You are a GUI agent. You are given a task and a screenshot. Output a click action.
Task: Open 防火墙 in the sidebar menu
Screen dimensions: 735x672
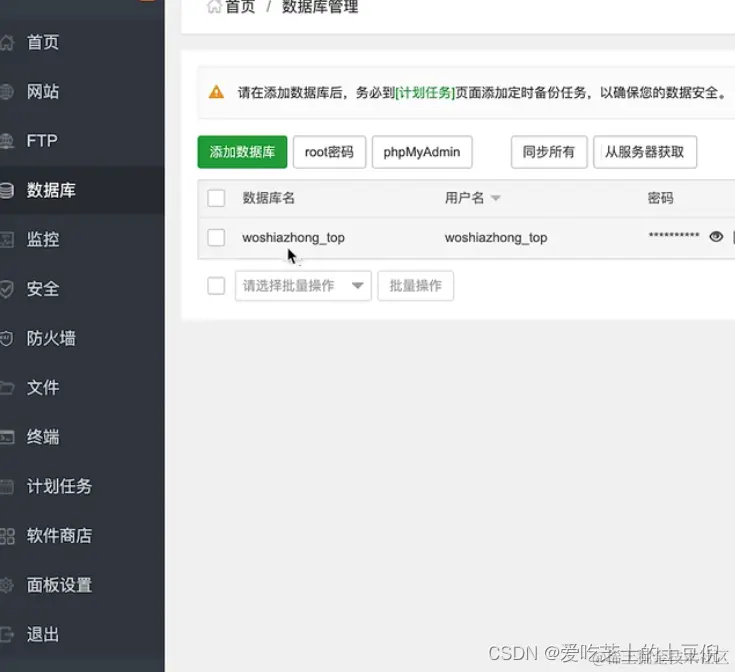(51, 338)
